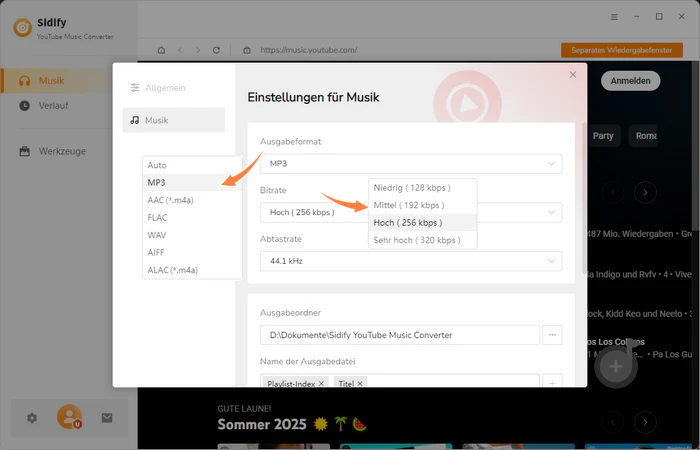The image size is (700, 450).
Task: Choose AIFF output format
Action: (x=192, y=252)
